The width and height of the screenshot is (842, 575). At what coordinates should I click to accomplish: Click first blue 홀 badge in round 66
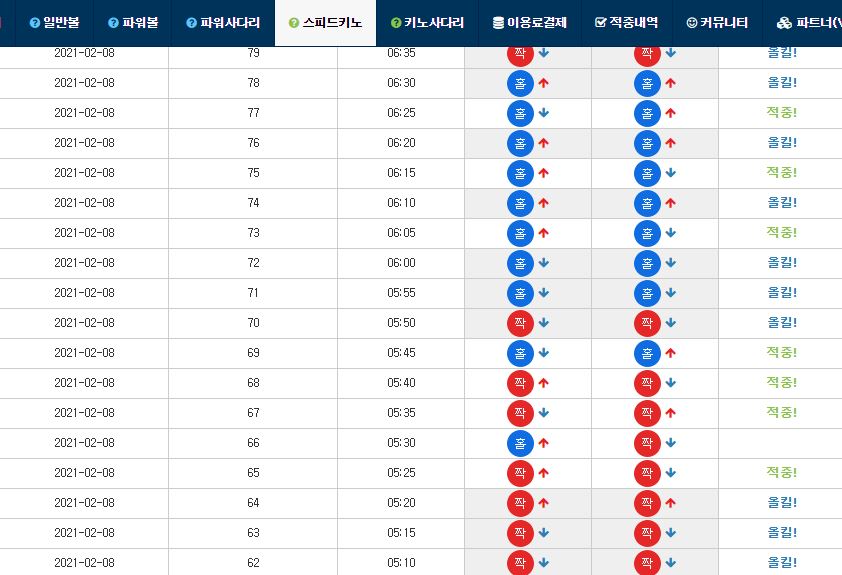pyautogui.click(x=520, y=443)
